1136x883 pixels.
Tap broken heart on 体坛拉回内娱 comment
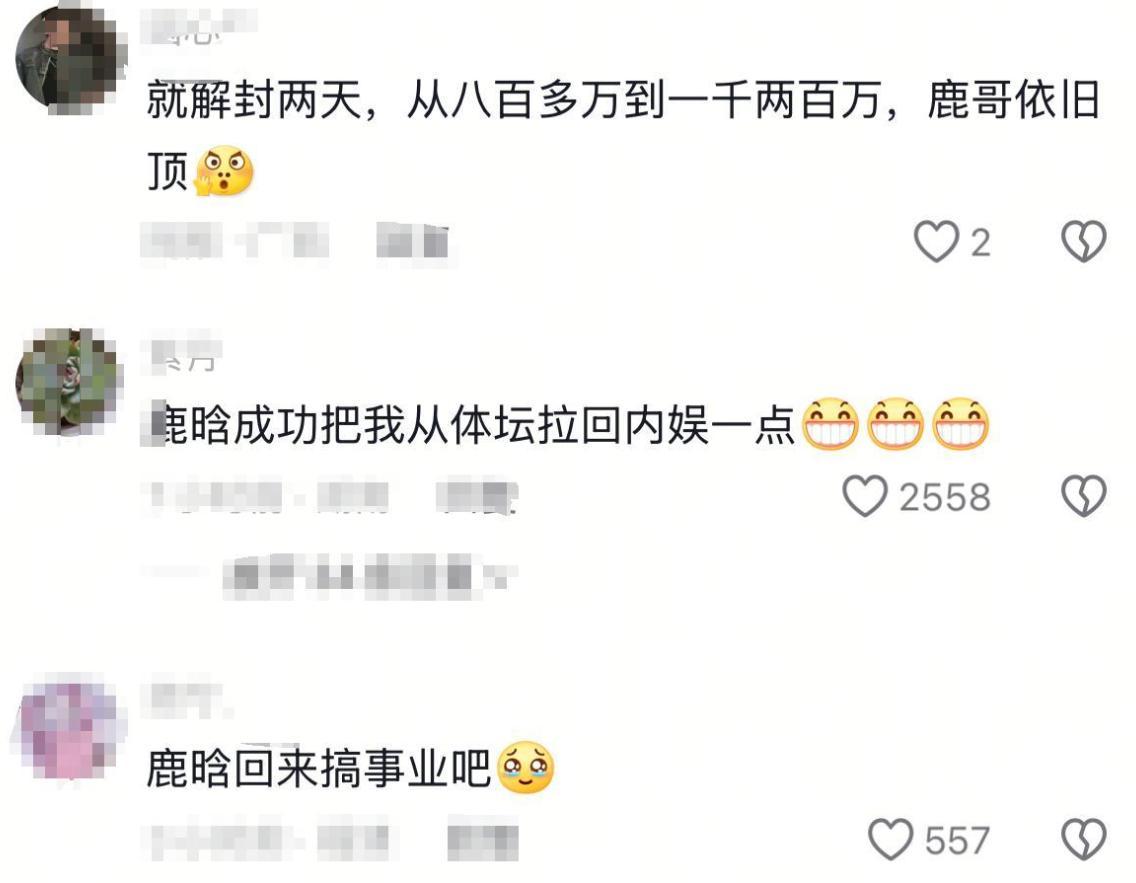click(x=1084, y=496)
